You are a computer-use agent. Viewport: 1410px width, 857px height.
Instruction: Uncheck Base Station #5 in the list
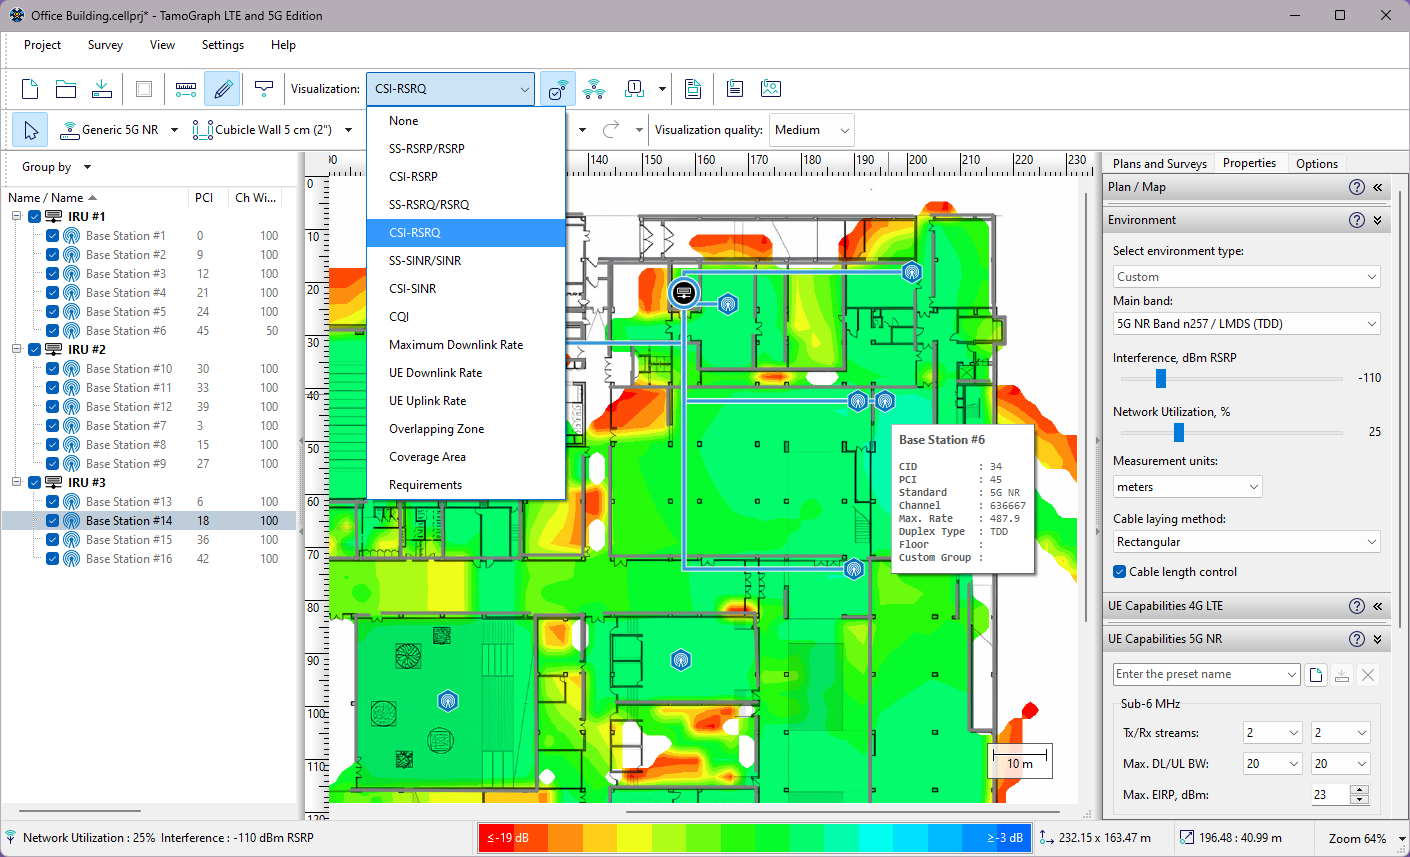pyautogui.click(x=51, y=311)
